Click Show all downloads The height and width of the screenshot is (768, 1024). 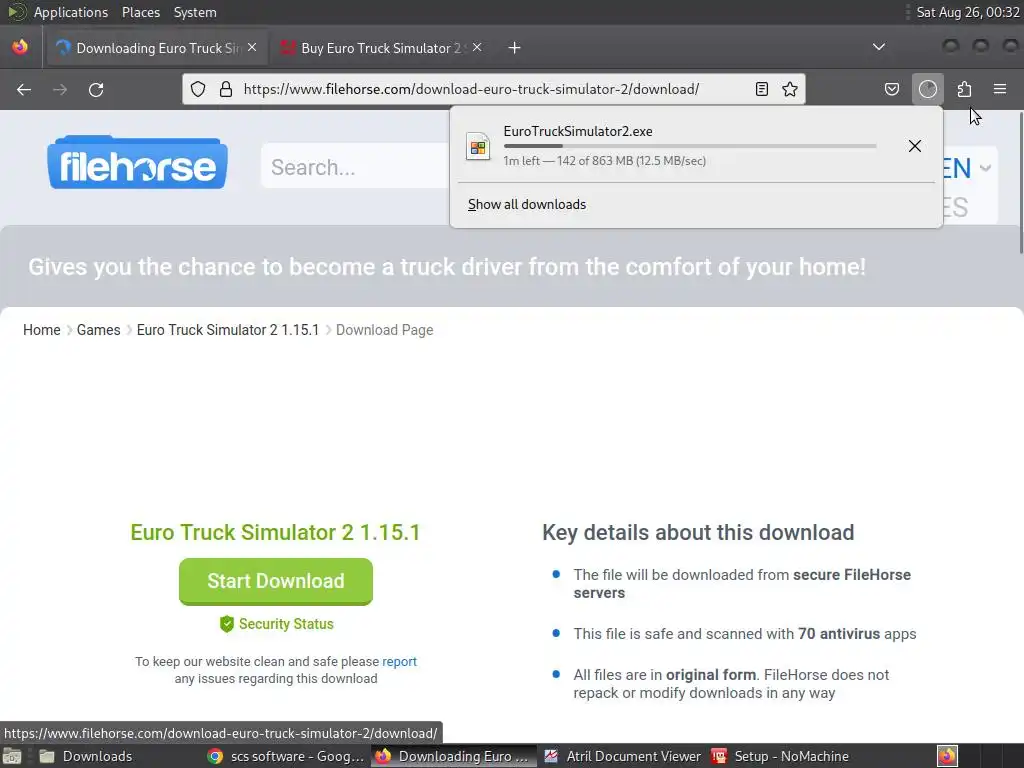click(x=527, y=204)
